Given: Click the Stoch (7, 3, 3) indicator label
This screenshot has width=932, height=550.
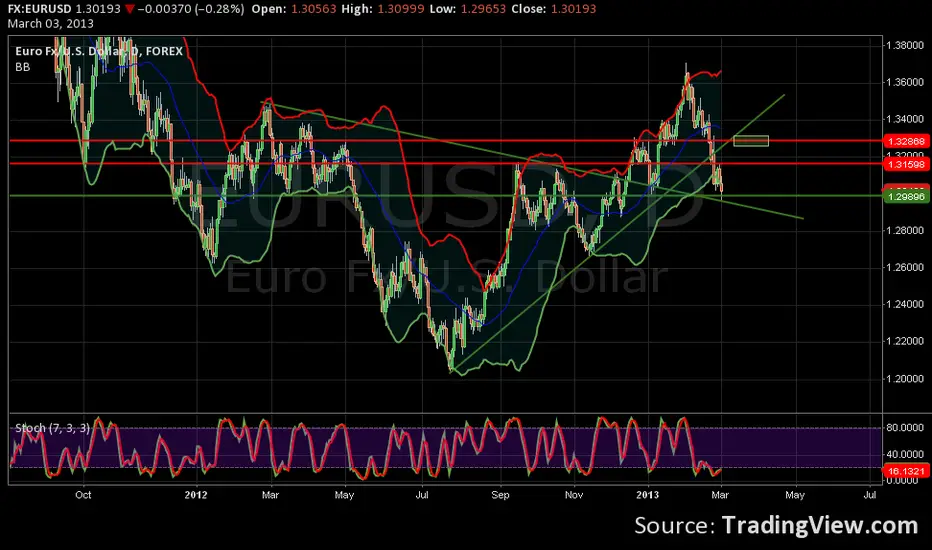Looking at the screenshot, I should 52,428.
